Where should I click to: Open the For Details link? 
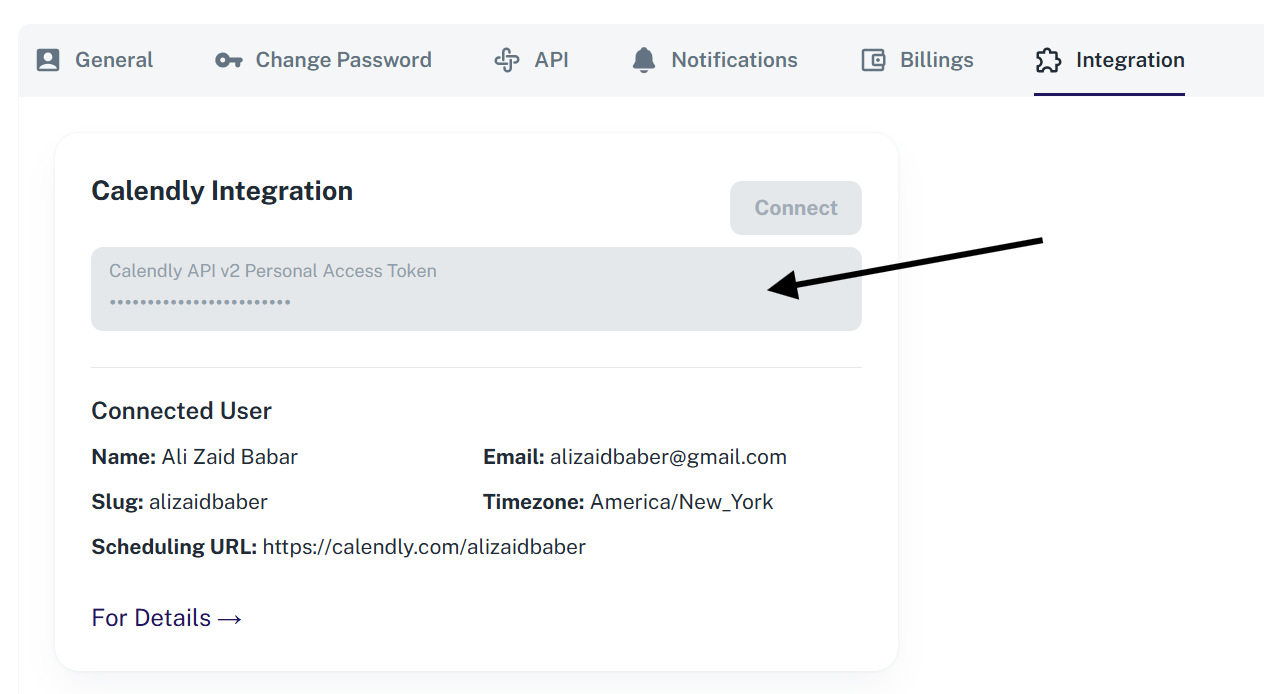pos(167,618)
